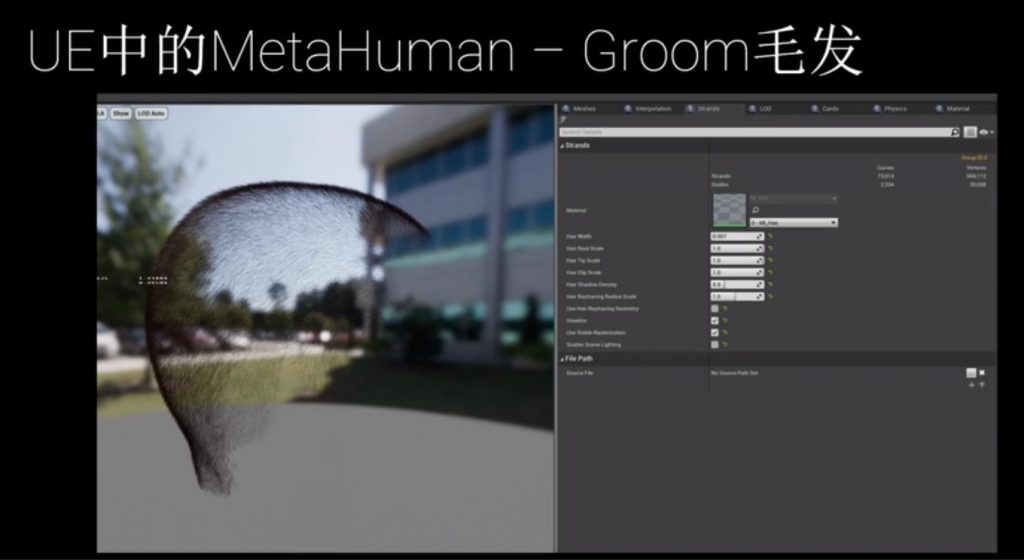Open the eye view options dropdown
Image resolution: width=1024 pixels, height=560 pixels.
coord(986,132)
